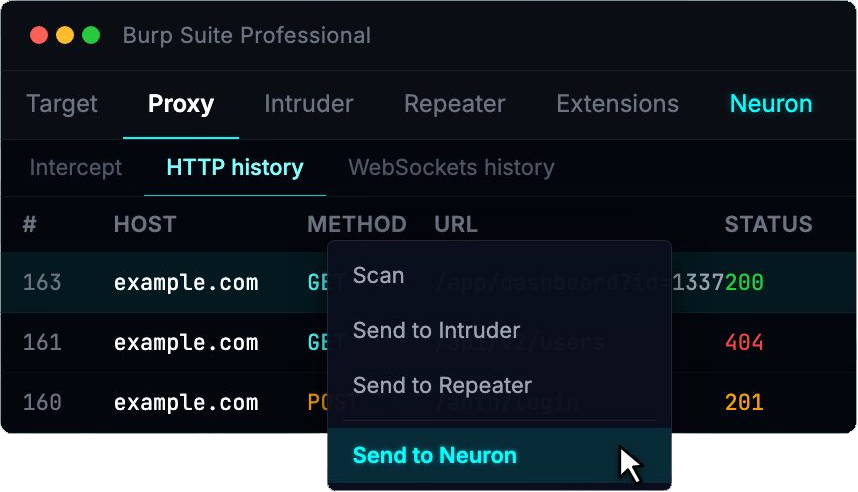Open the Intruder tab
Image resolution: width=858 pixels, height=492 pixels.
pos(309,104)
